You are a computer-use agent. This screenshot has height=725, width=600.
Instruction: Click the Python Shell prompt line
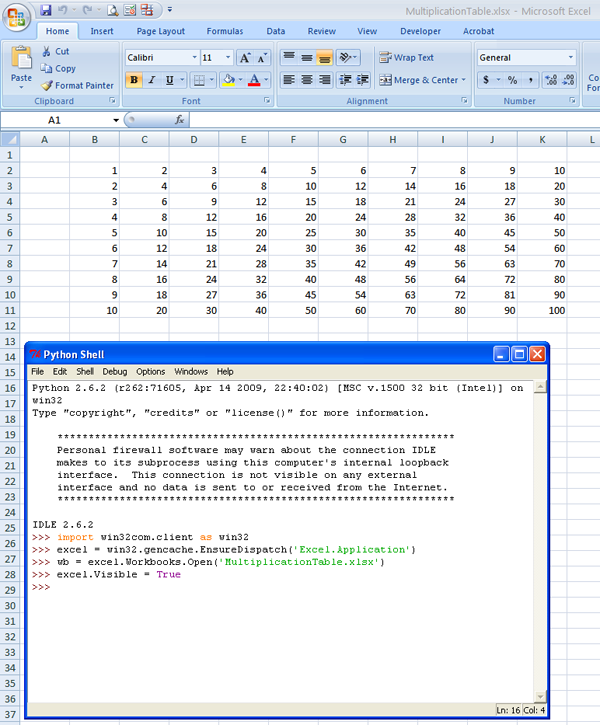[282, 587]
